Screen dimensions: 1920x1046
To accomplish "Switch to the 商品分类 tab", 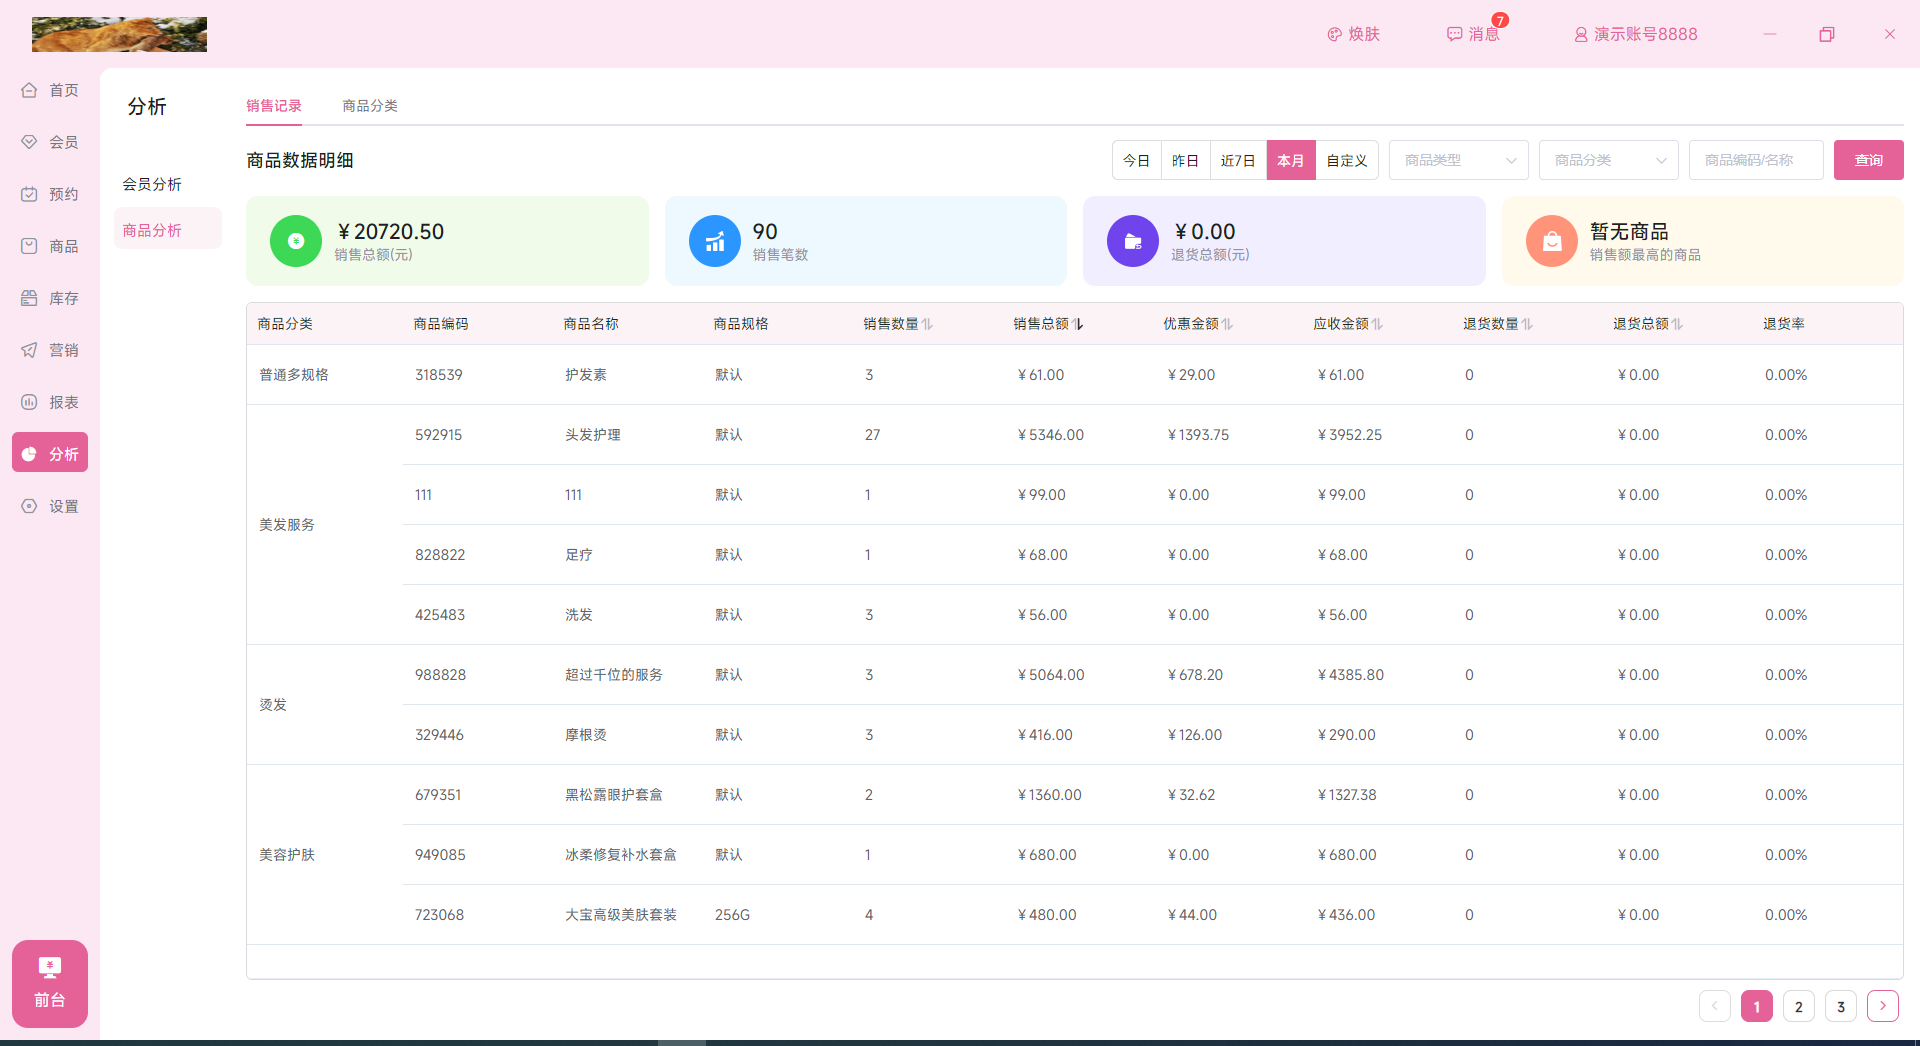I will click(370, 106).
